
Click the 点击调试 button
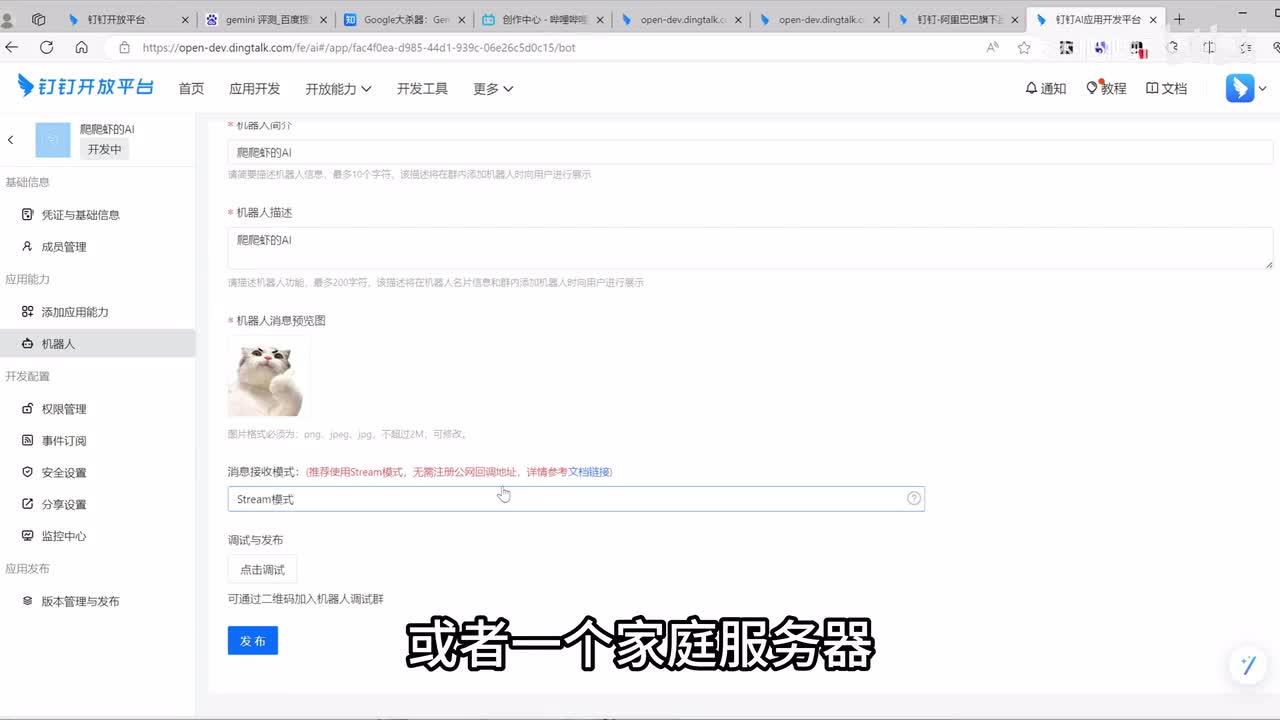click(262, 570)
